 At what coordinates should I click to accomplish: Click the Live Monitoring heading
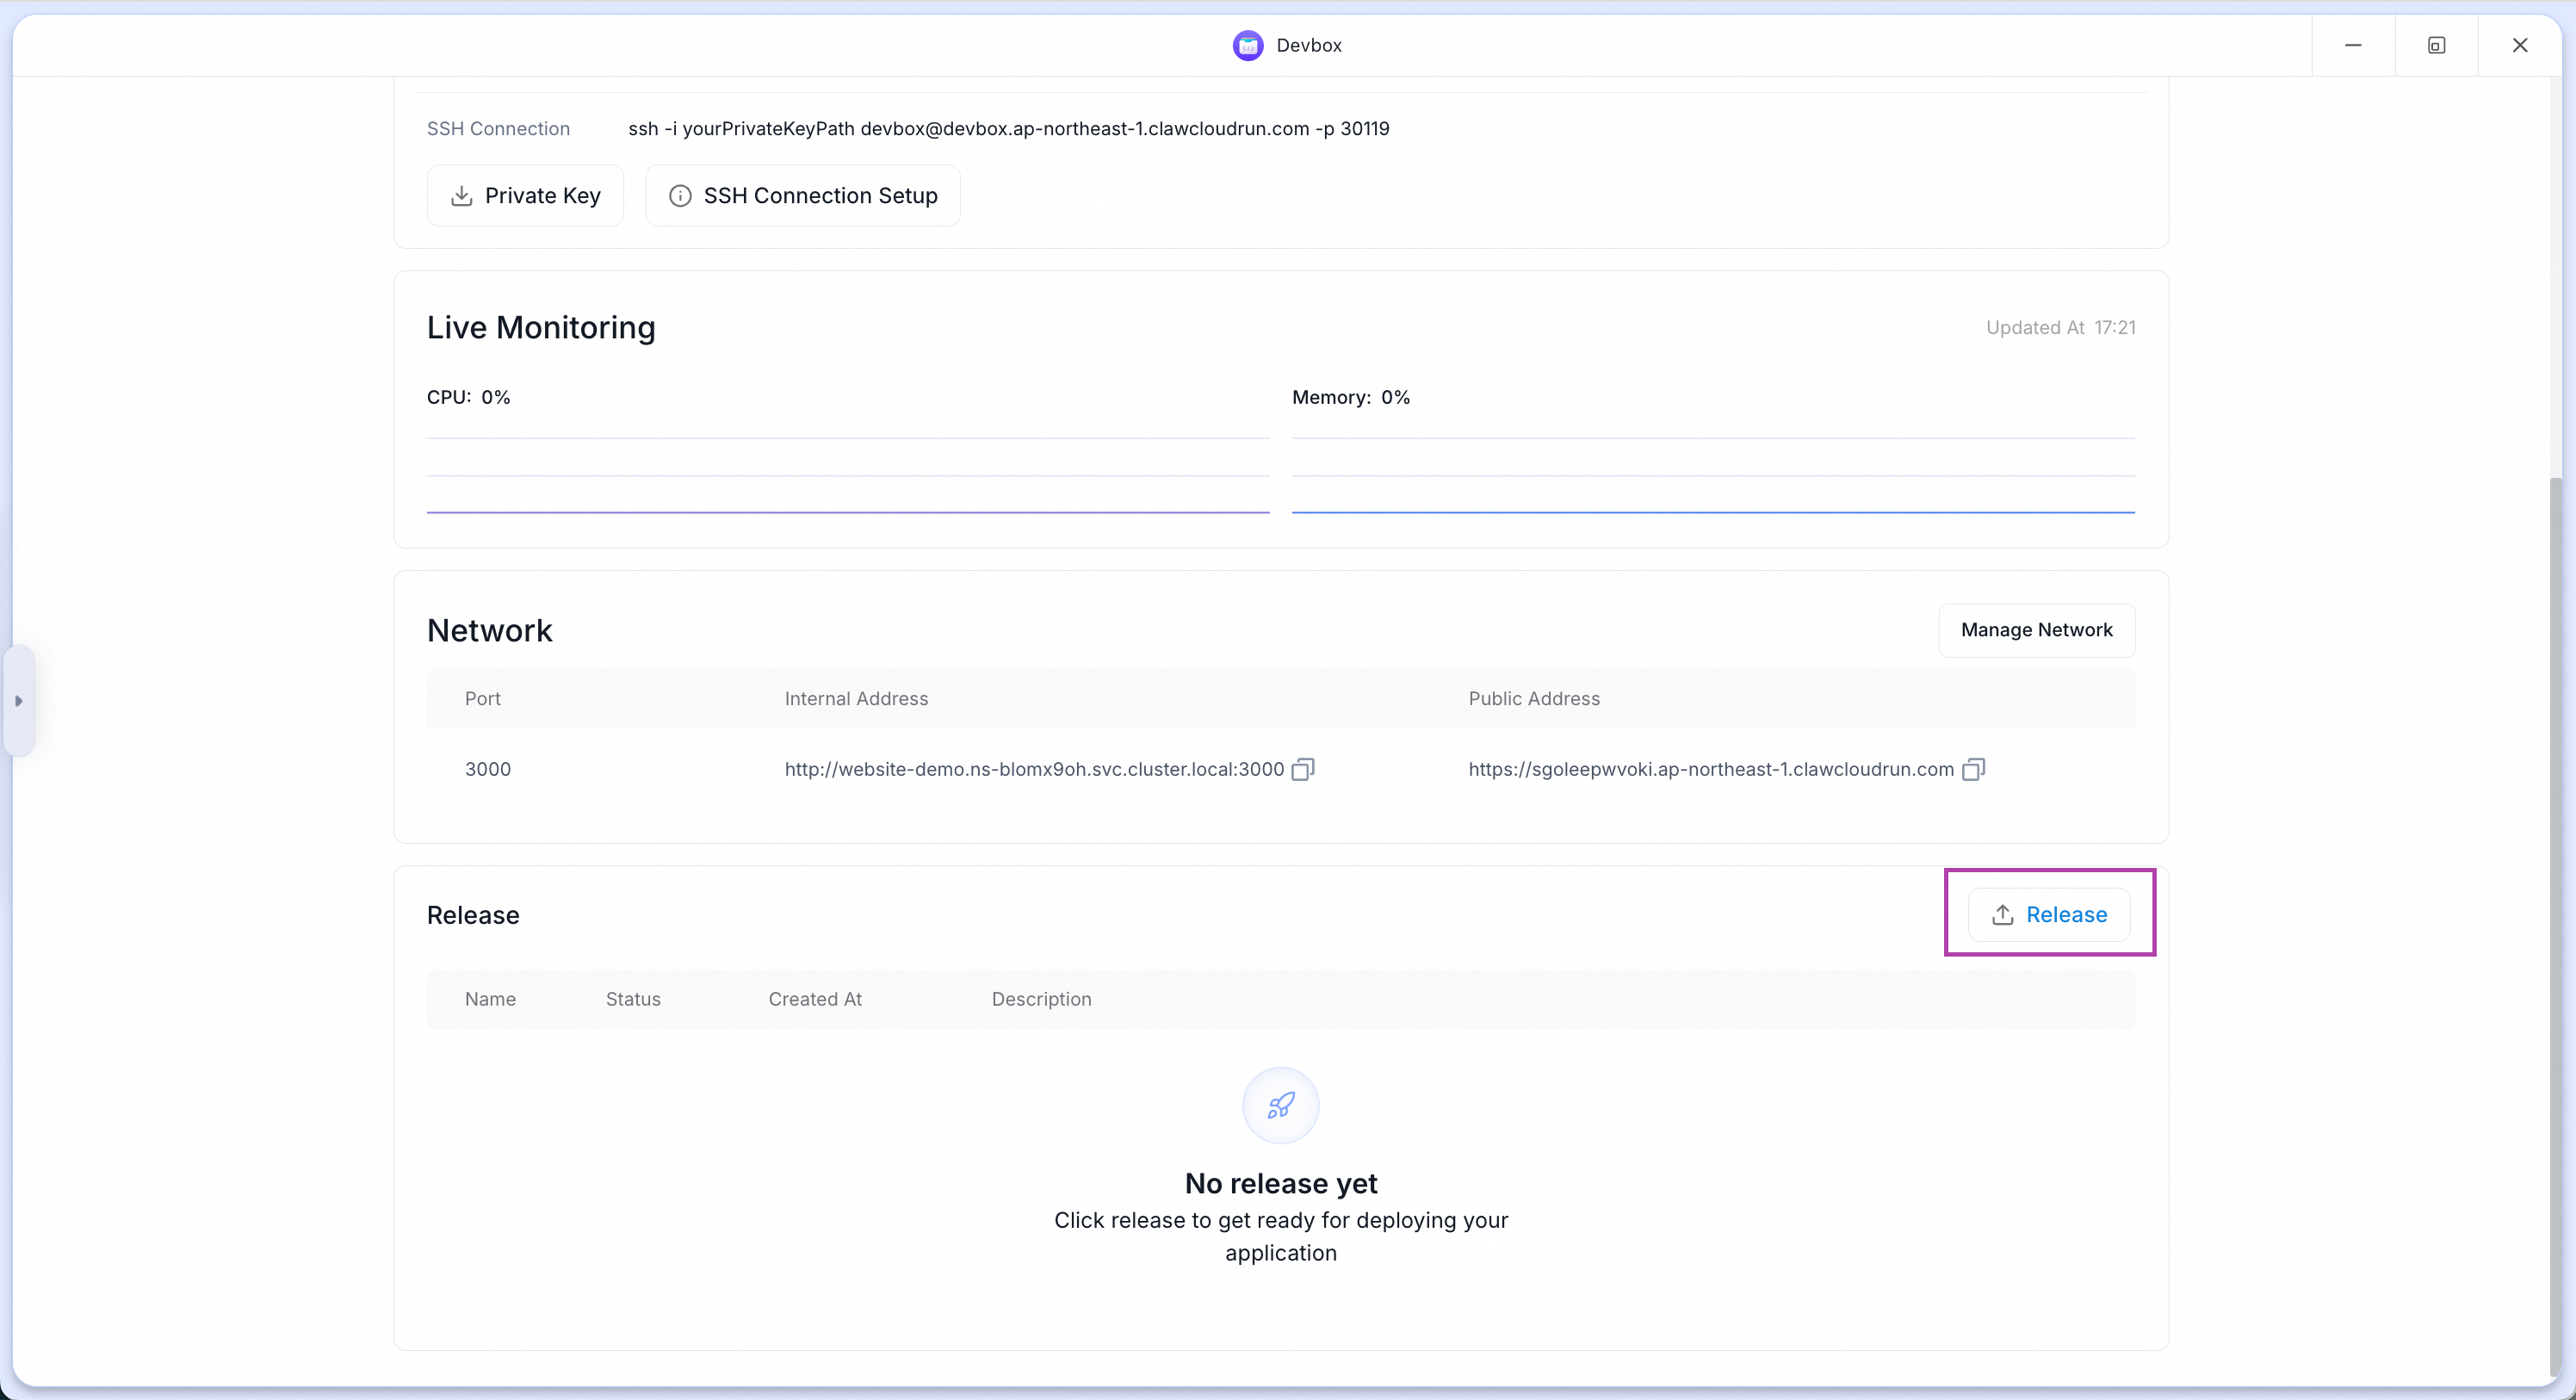pyautogui.click(x=541, y=328)
